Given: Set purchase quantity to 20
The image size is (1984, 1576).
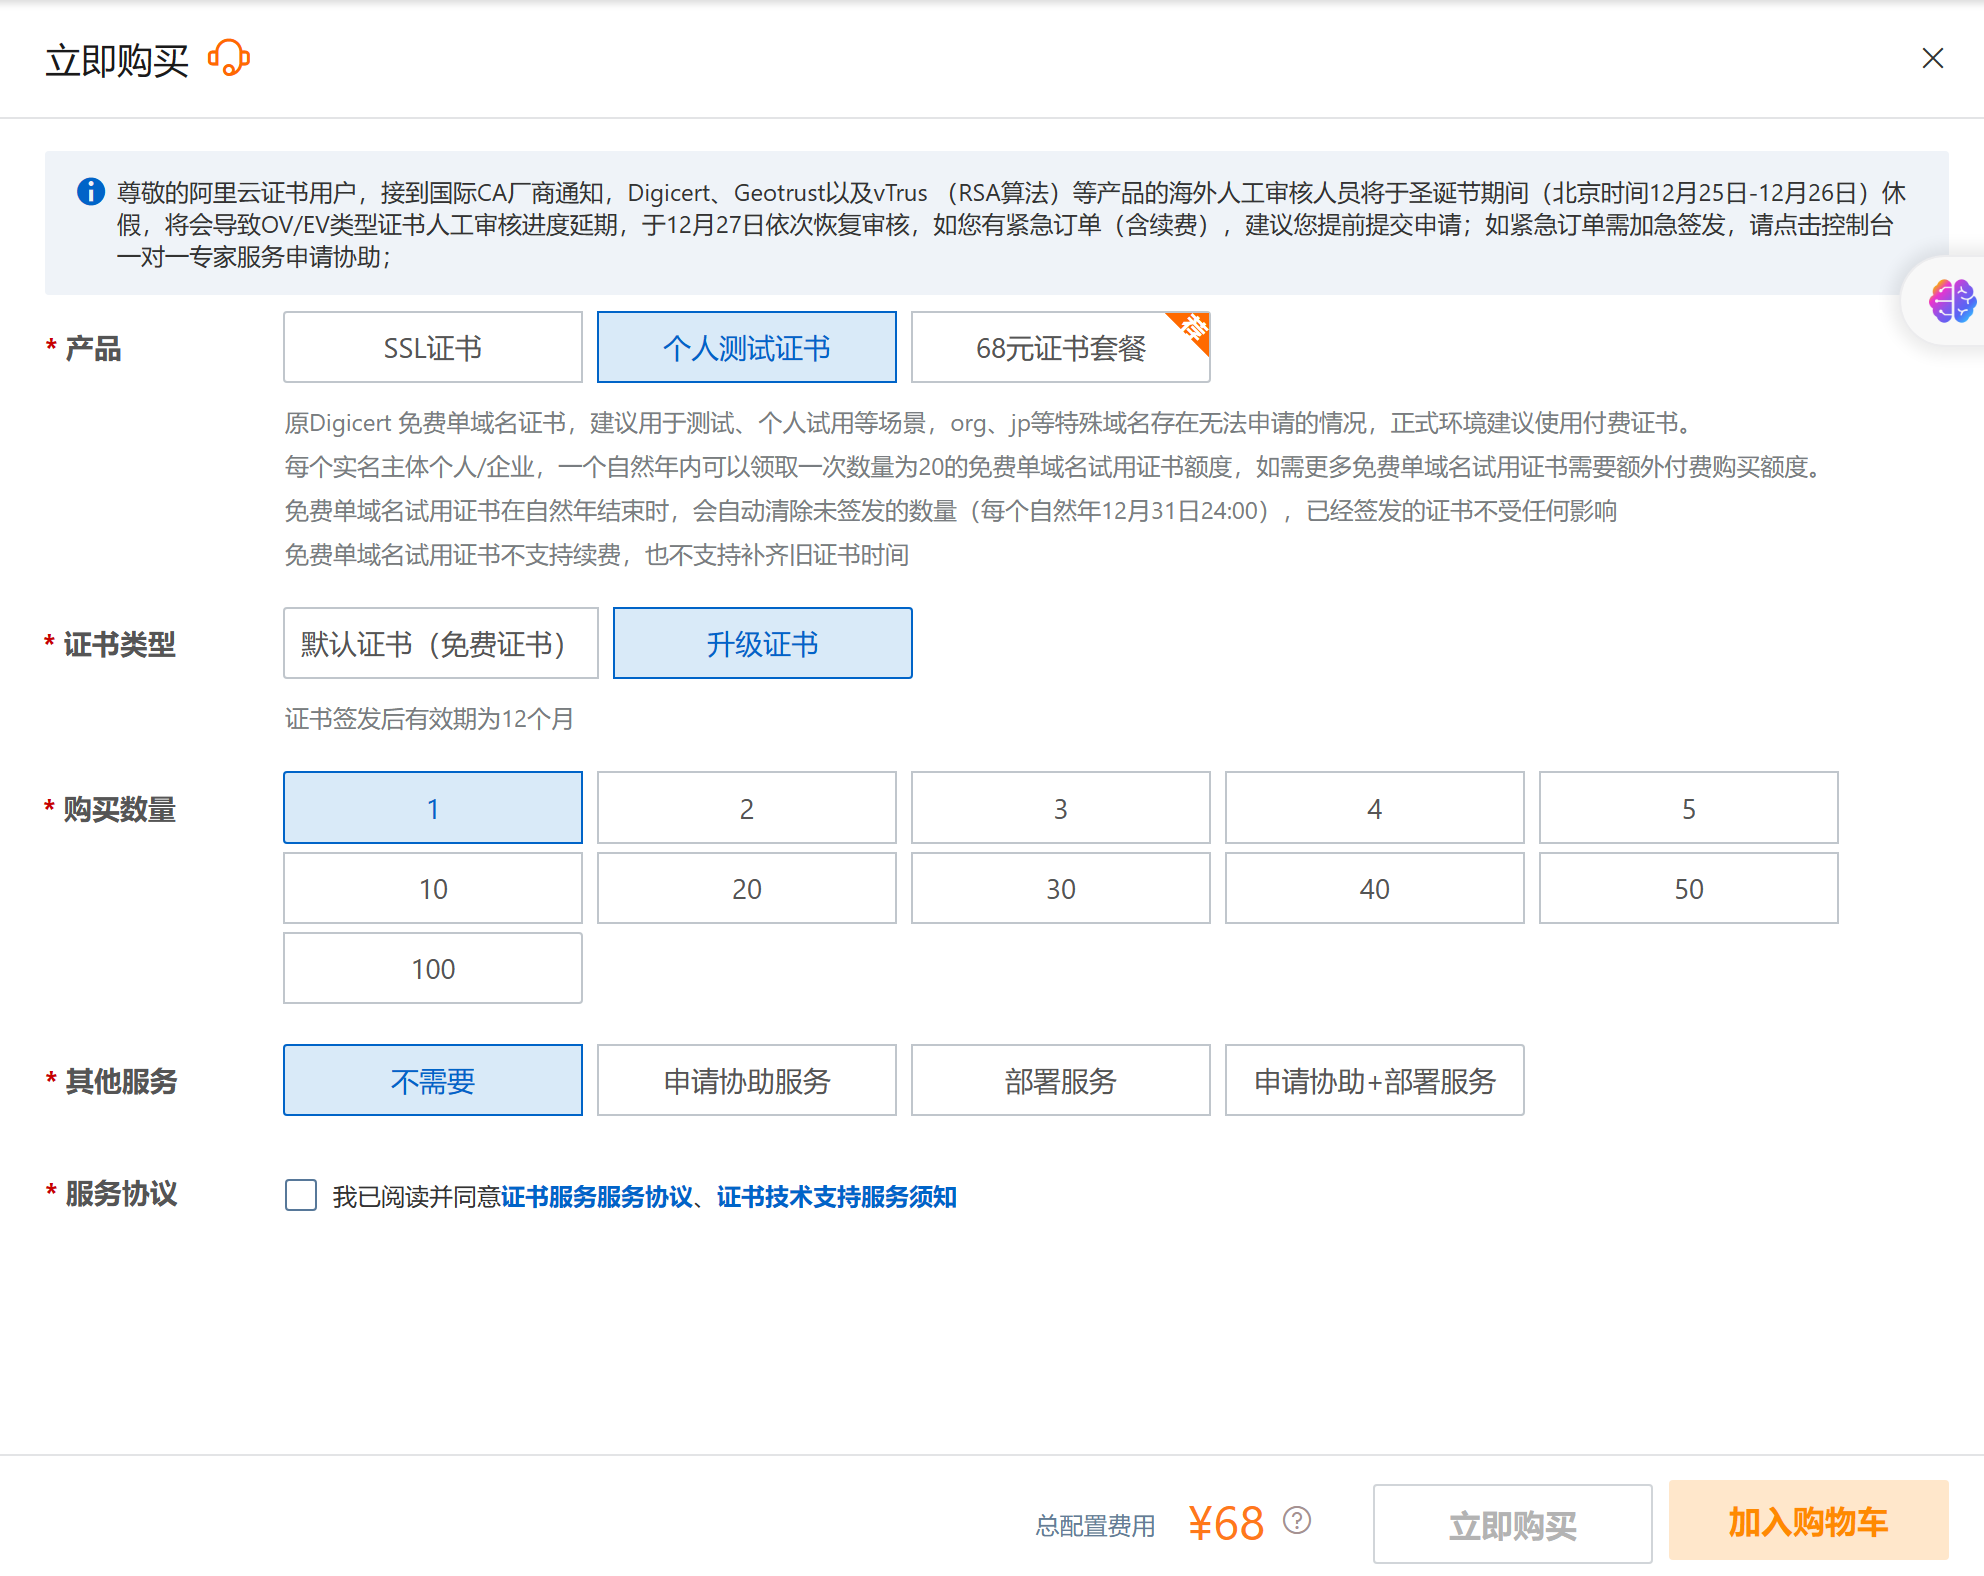Looking at the screenshot, I should [747, 888].
